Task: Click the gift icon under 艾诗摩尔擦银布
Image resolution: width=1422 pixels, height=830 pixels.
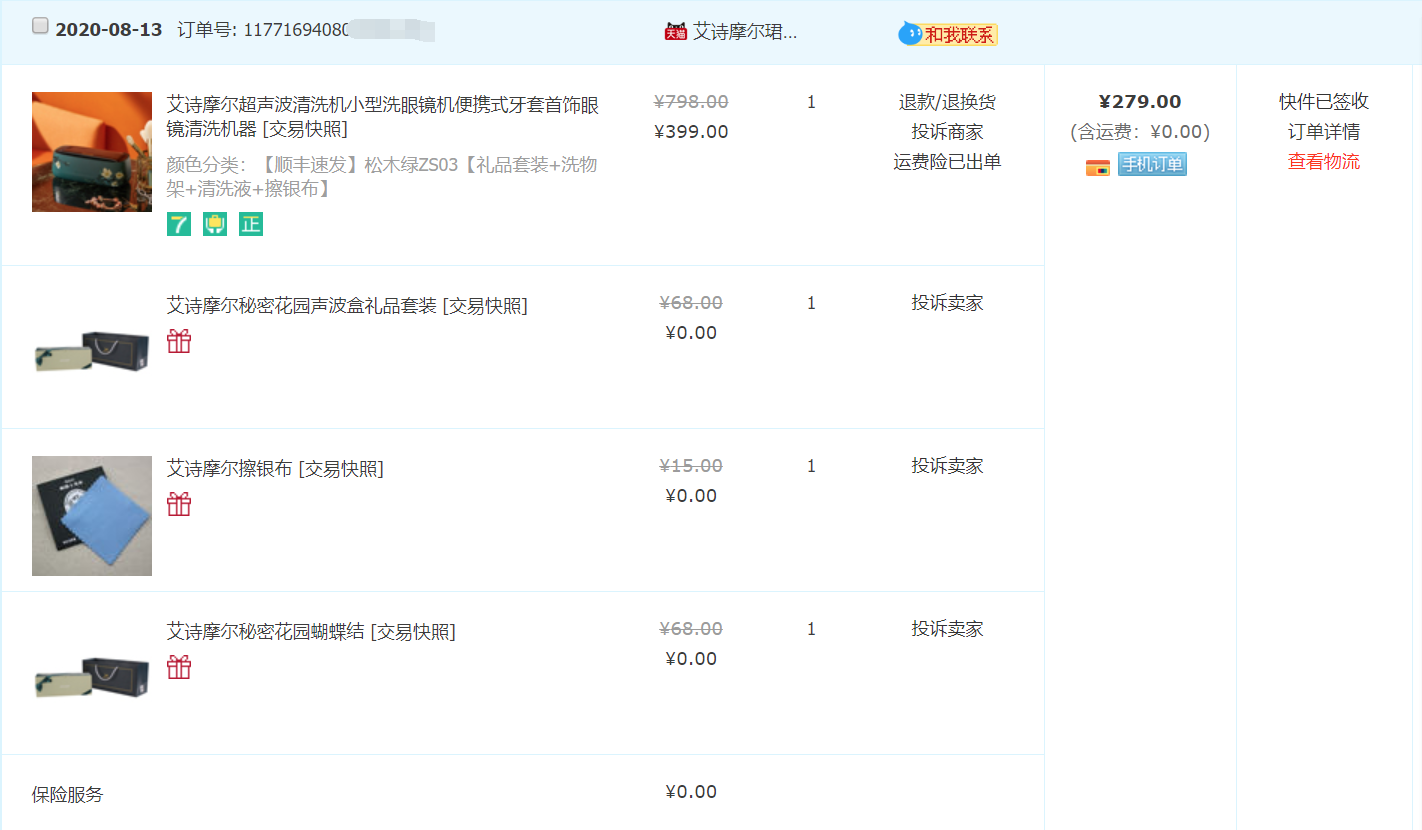Action: 179,505
